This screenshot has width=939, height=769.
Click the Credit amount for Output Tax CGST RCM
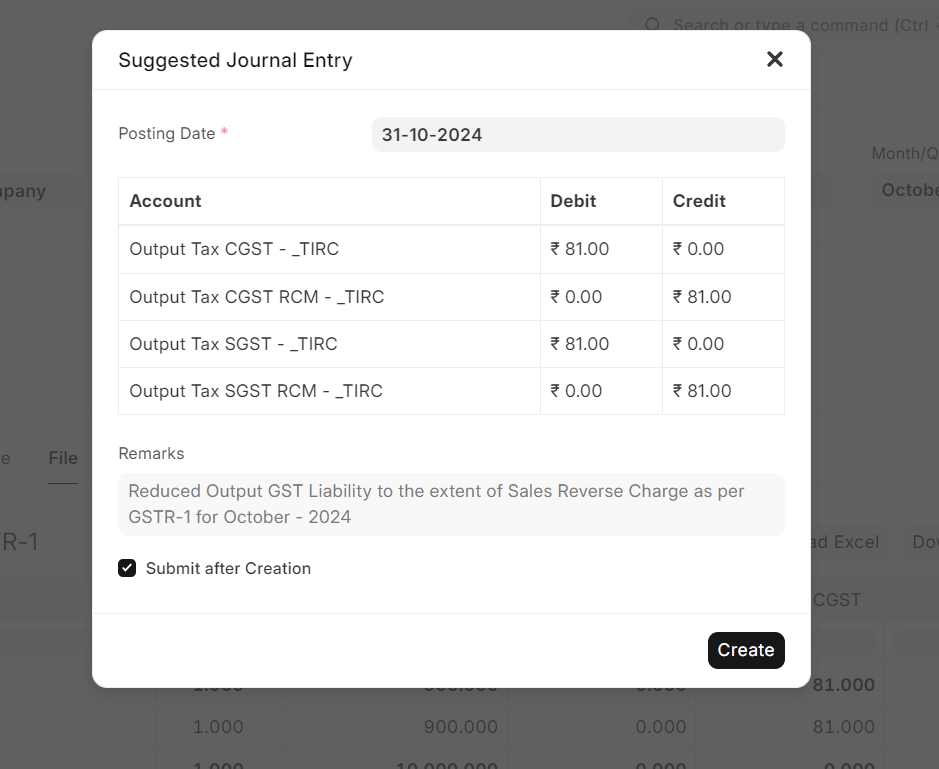point(702,297)
